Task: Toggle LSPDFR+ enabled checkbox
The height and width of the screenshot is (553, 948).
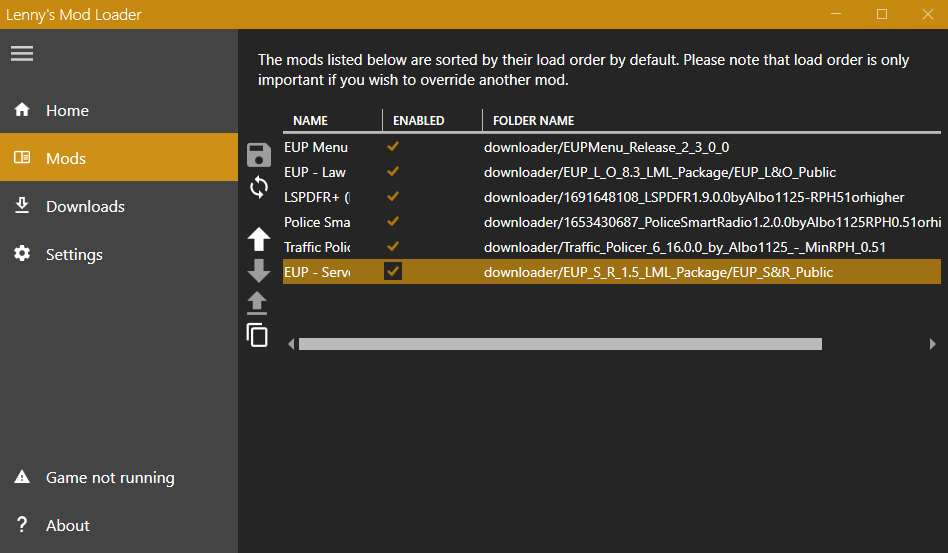Action: click(x=393, y=196)
